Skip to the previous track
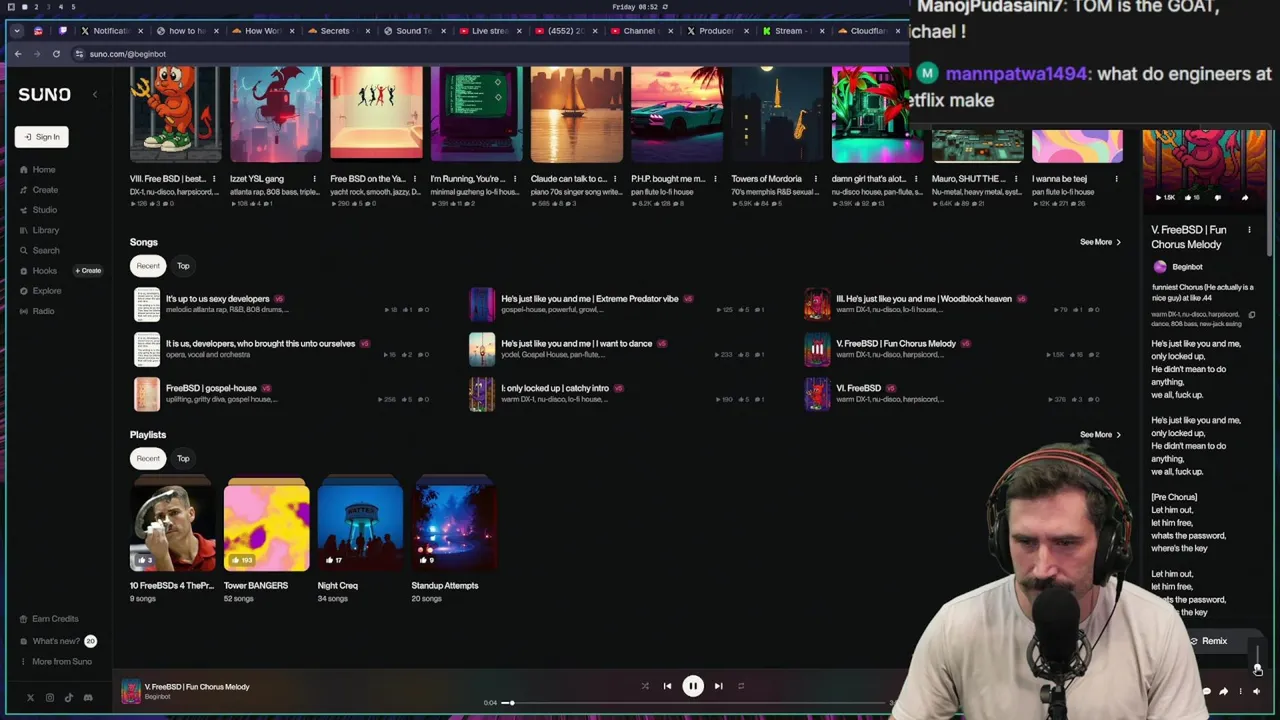 click(x=667, y=686)
